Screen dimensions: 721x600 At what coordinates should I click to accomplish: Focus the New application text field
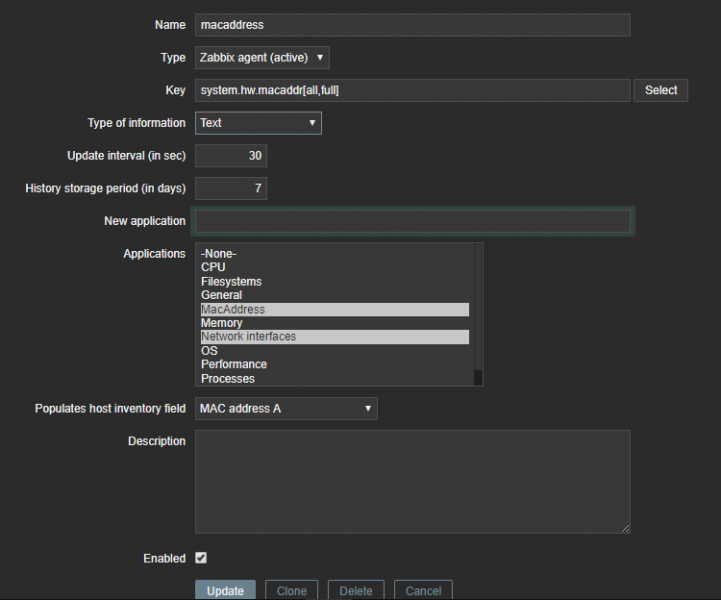pos(412,221)
